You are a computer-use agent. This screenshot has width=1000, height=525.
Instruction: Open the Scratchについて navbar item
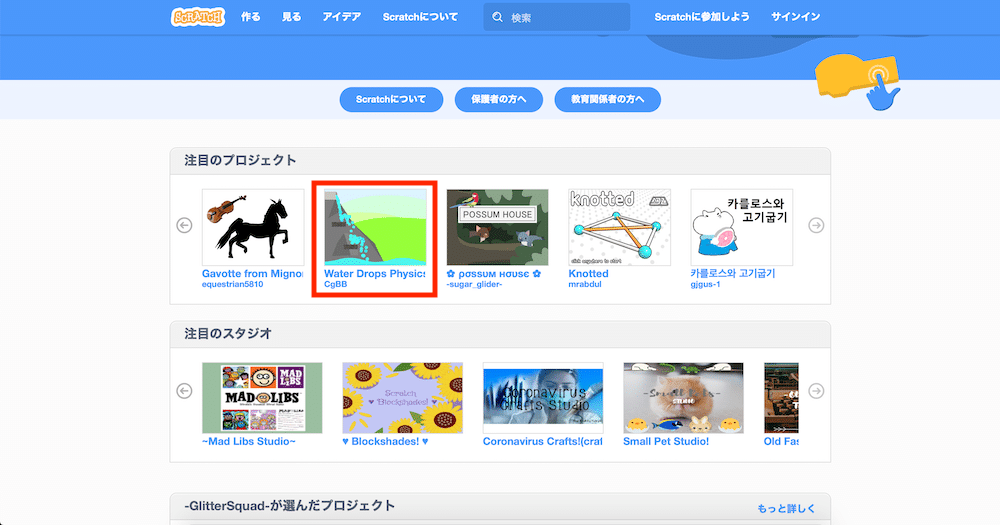pos(420,17)
